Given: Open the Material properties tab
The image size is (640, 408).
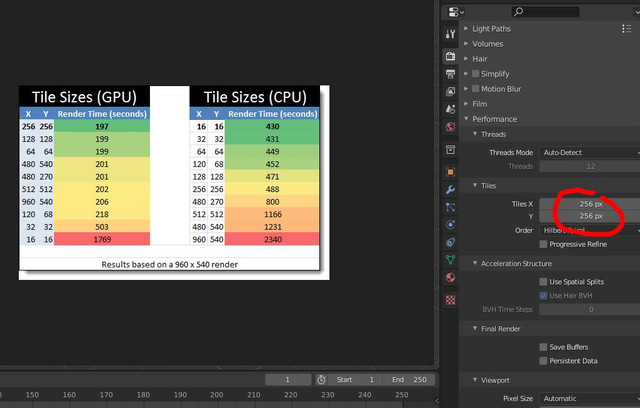Looking at the screenshot, I should pos(450,277).
